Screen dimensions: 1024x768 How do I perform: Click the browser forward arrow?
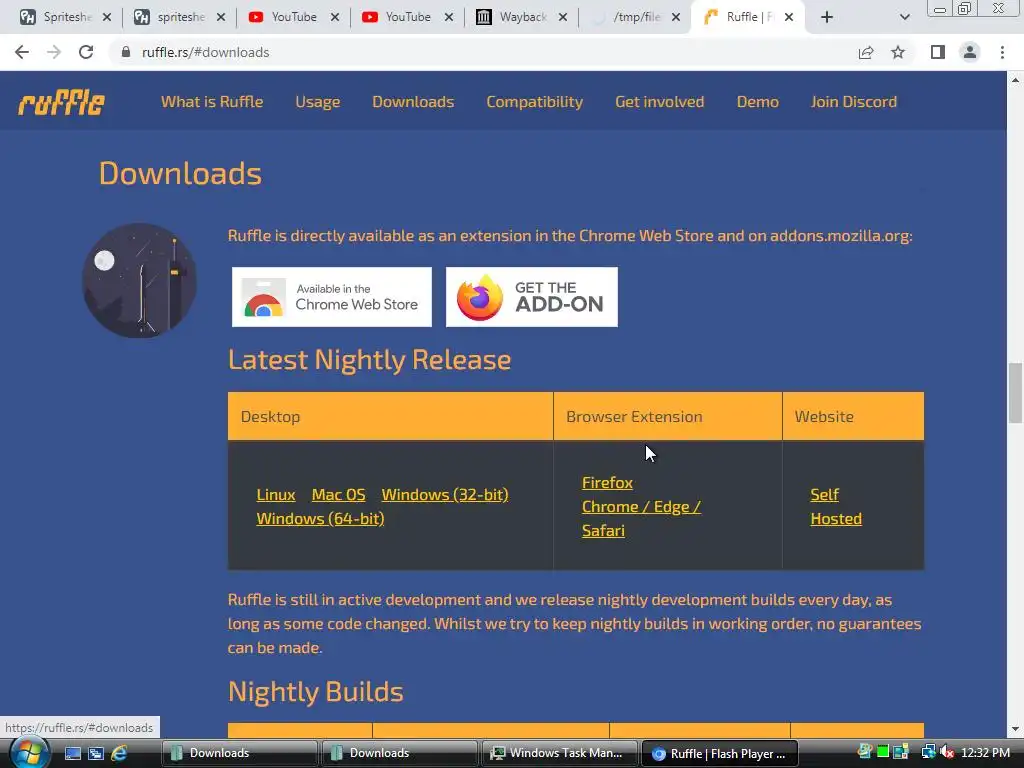tap(54, 52)
